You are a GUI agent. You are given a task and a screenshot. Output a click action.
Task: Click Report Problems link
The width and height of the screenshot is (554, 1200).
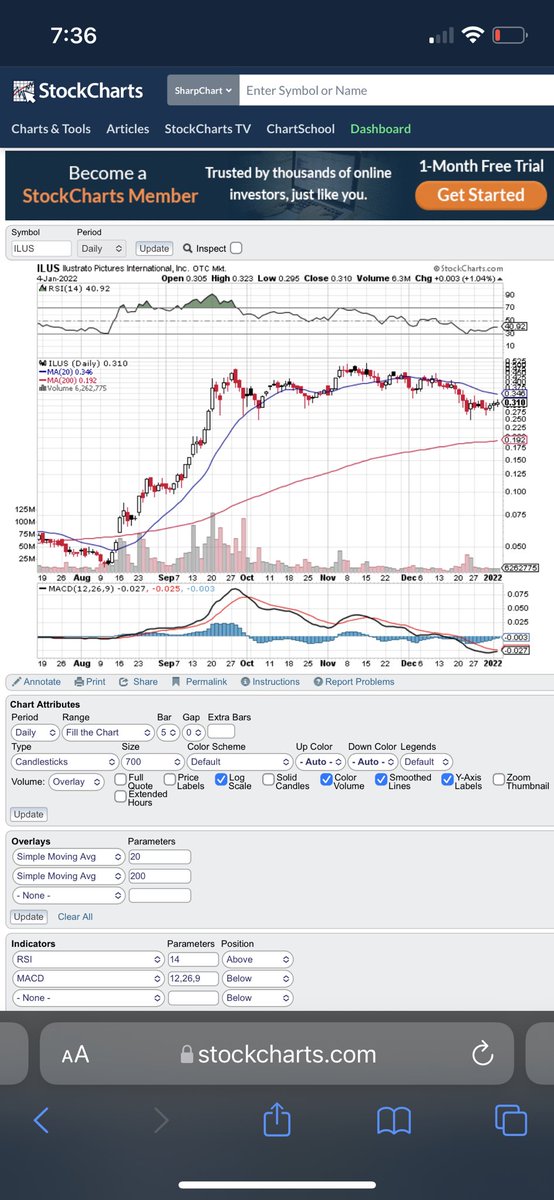click(354, 682)
